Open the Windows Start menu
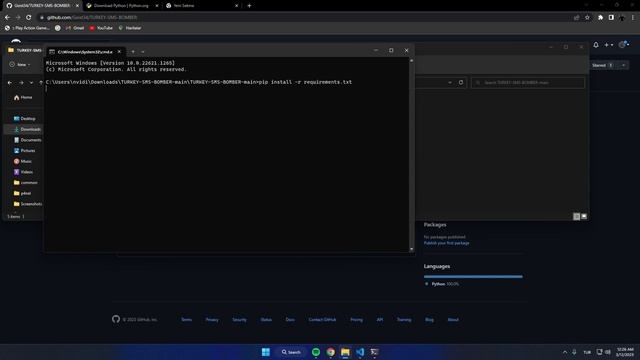Viewport: 640px width, 360px height. tap(266, 352)
